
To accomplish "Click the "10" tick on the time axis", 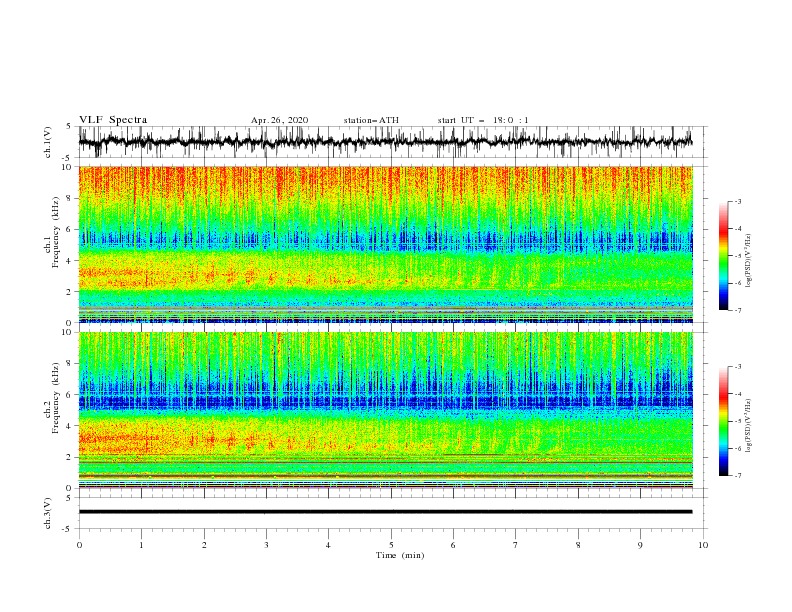I will pos(703,545).
